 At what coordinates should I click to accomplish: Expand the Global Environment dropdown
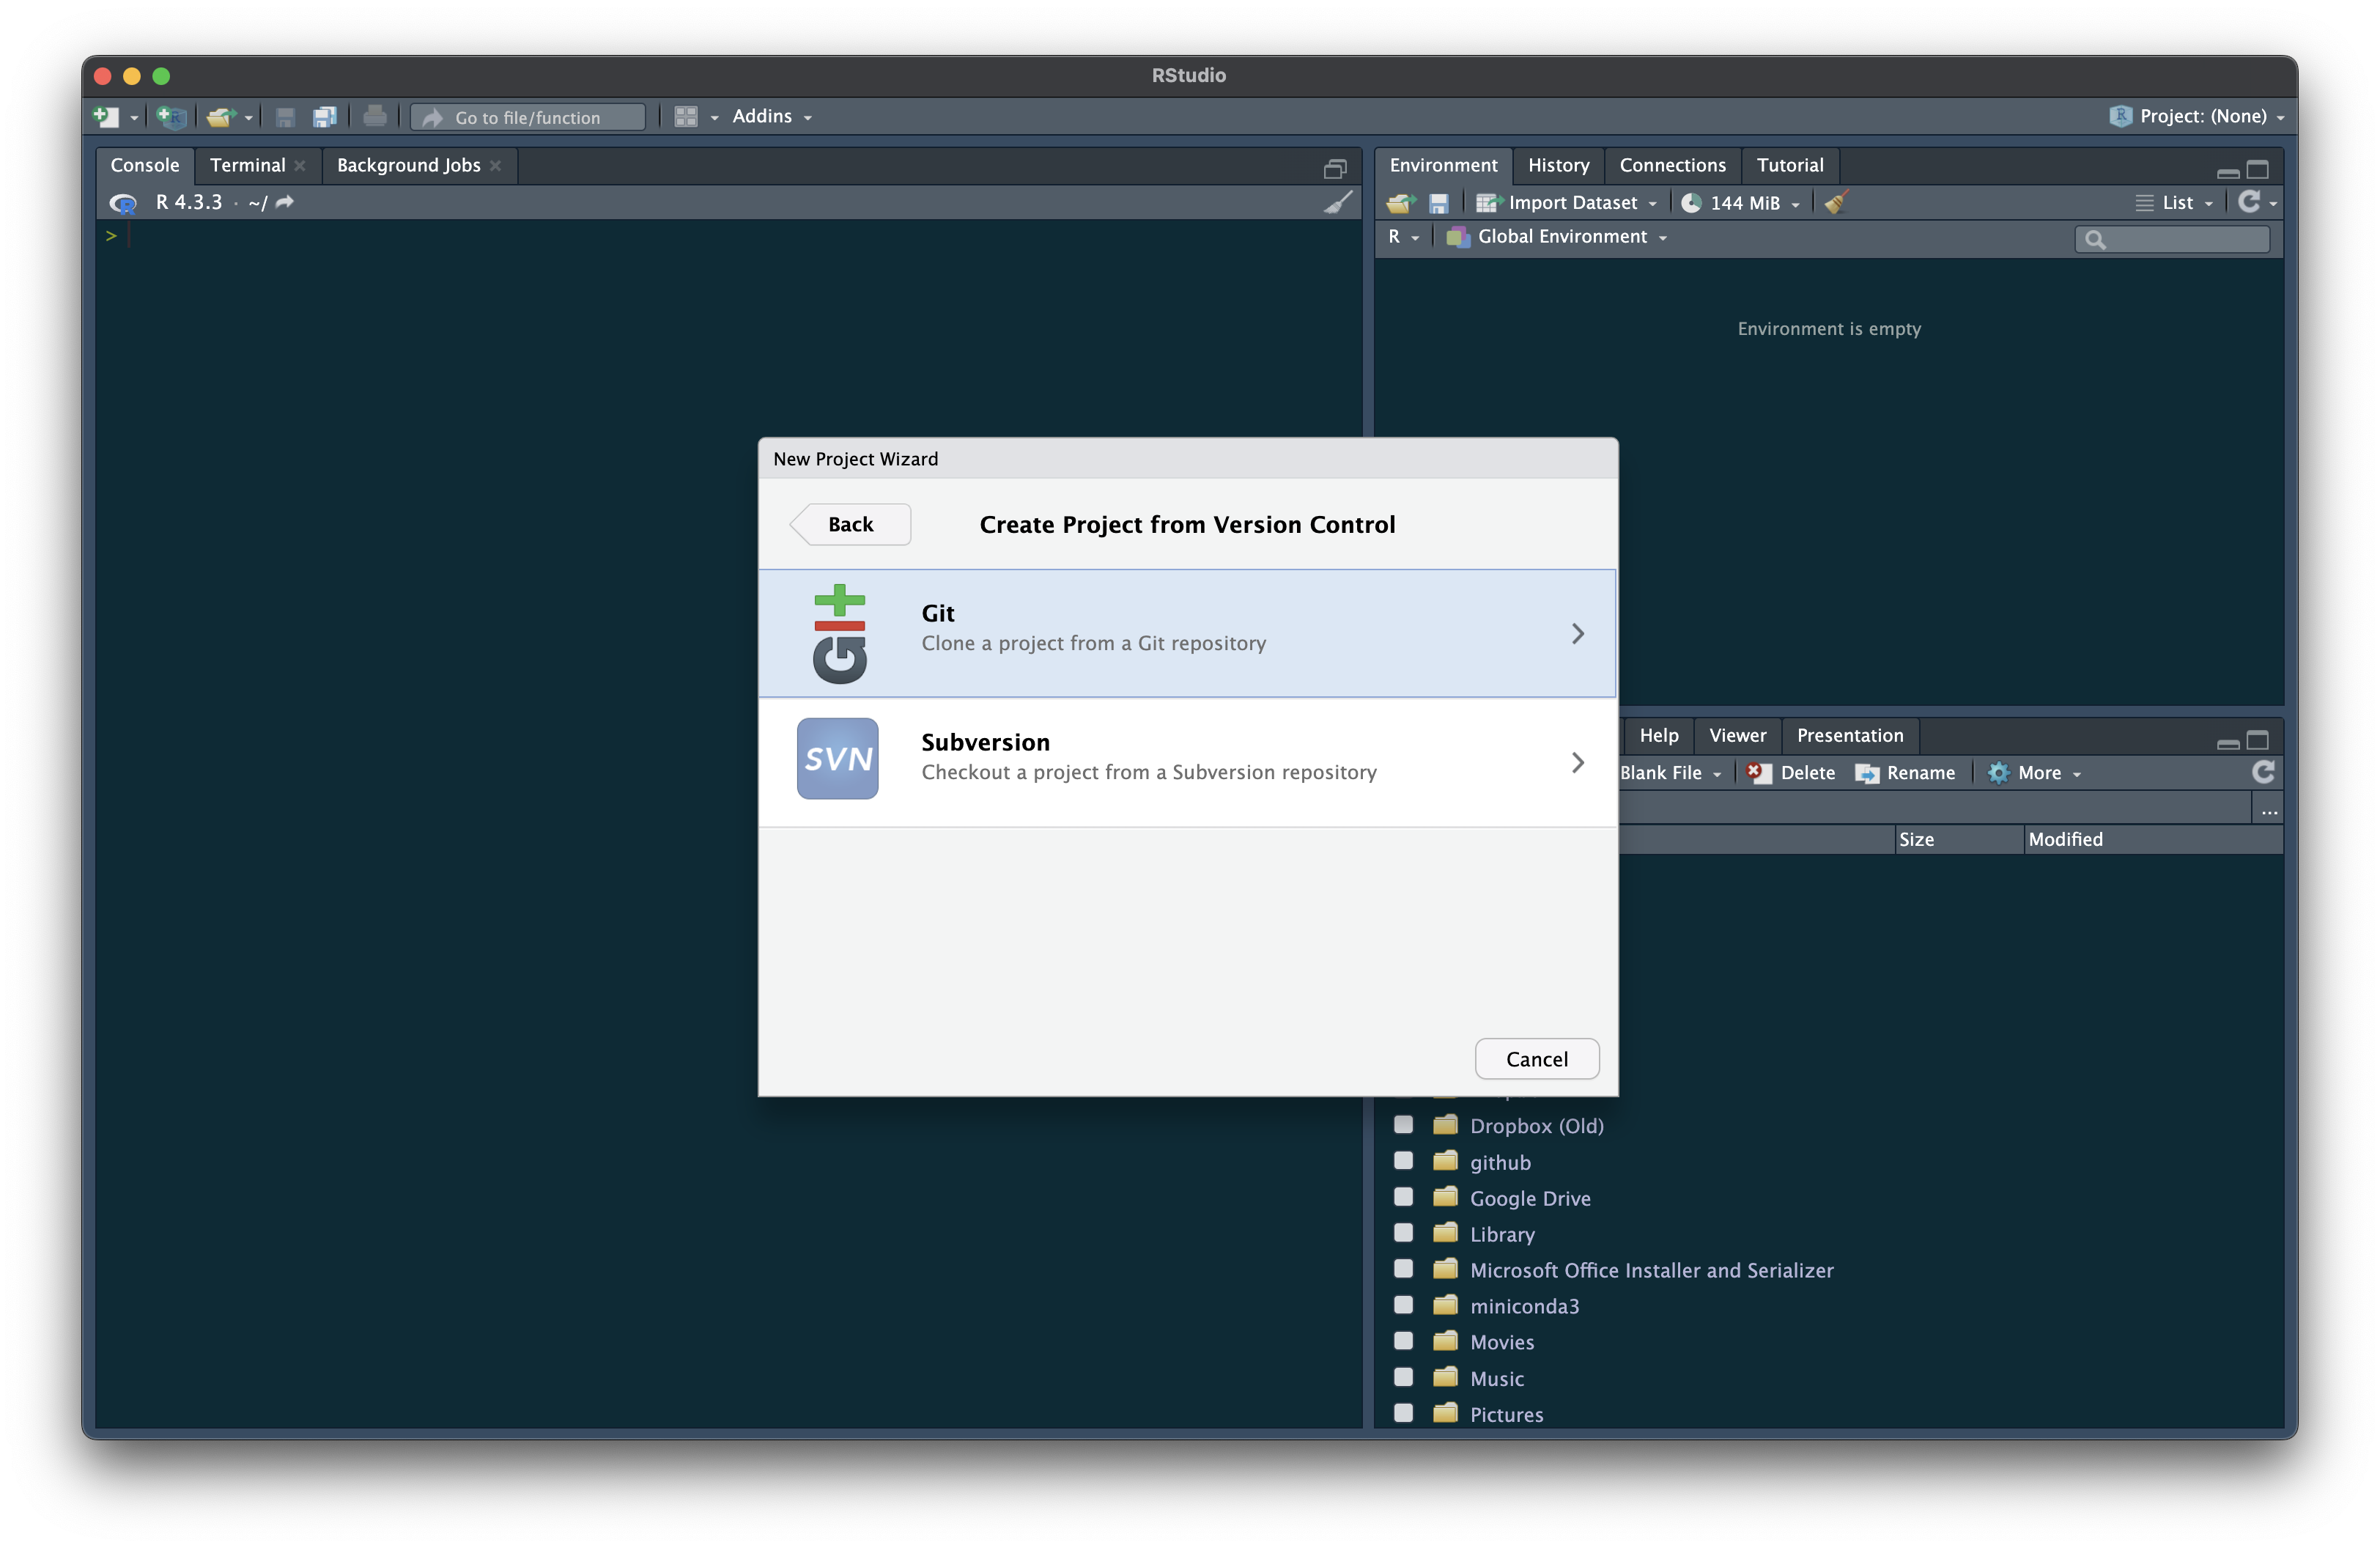pyautogui.click(x=1562, y=237)
